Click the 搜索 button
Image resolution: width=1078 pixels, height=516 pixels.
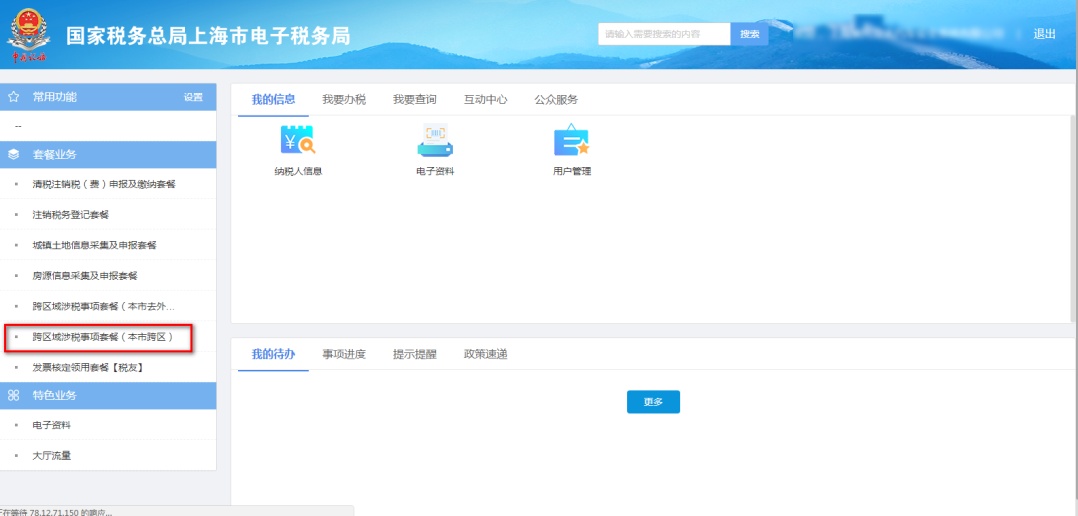(x=749, y=34)
